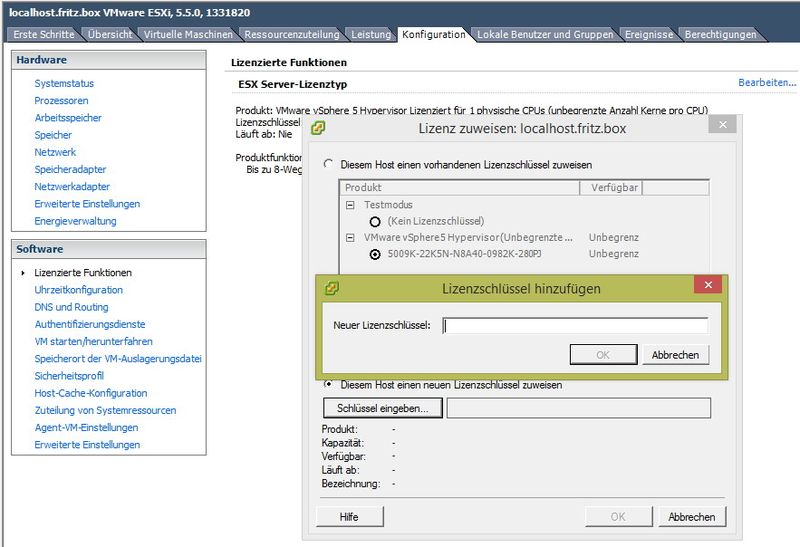Click the 'VMware vSphere5 Hypervisor(Unbegrenzte ...' row text
The height and width of the screenshot is (547, 800).
[x=468, y=238]
